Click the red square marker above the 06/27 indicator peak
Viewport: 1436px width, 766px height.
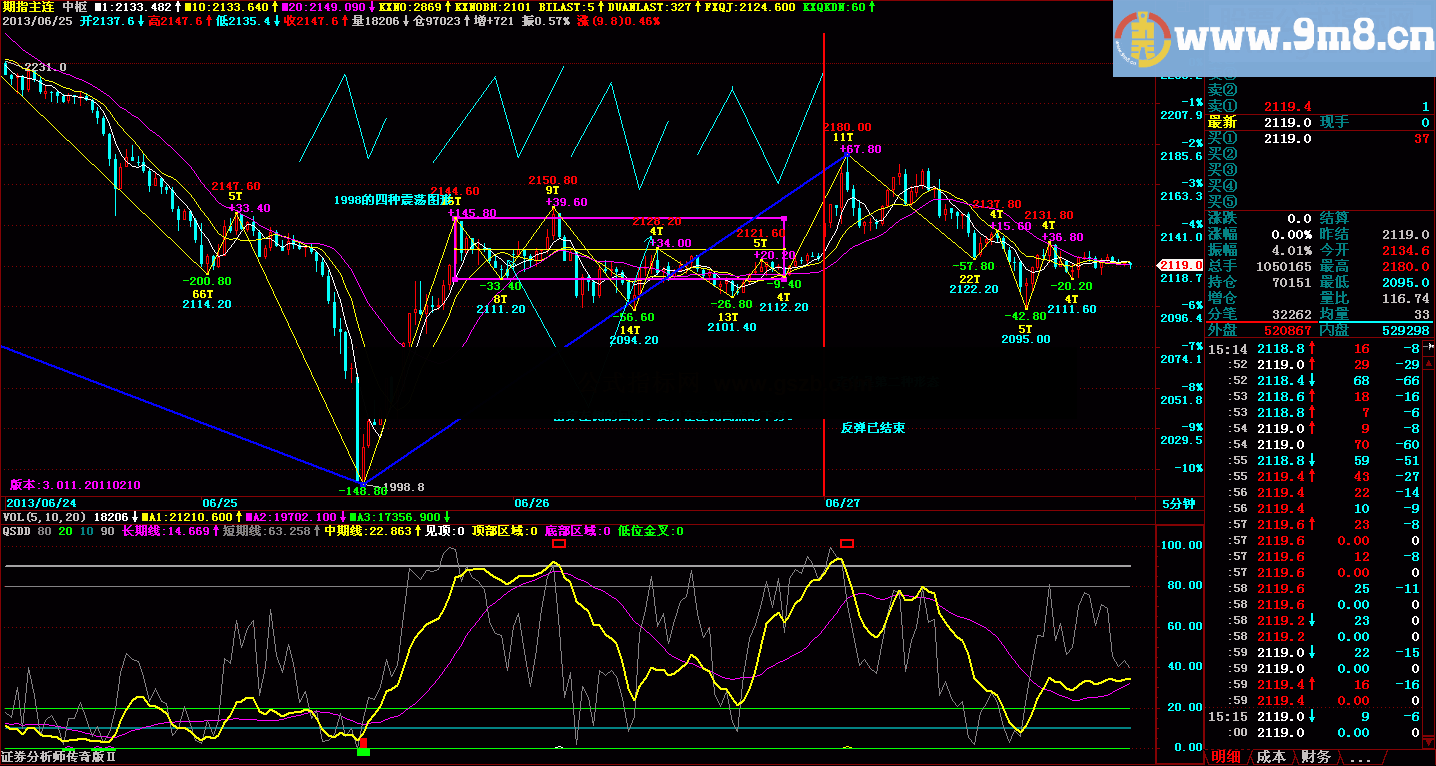847,543
